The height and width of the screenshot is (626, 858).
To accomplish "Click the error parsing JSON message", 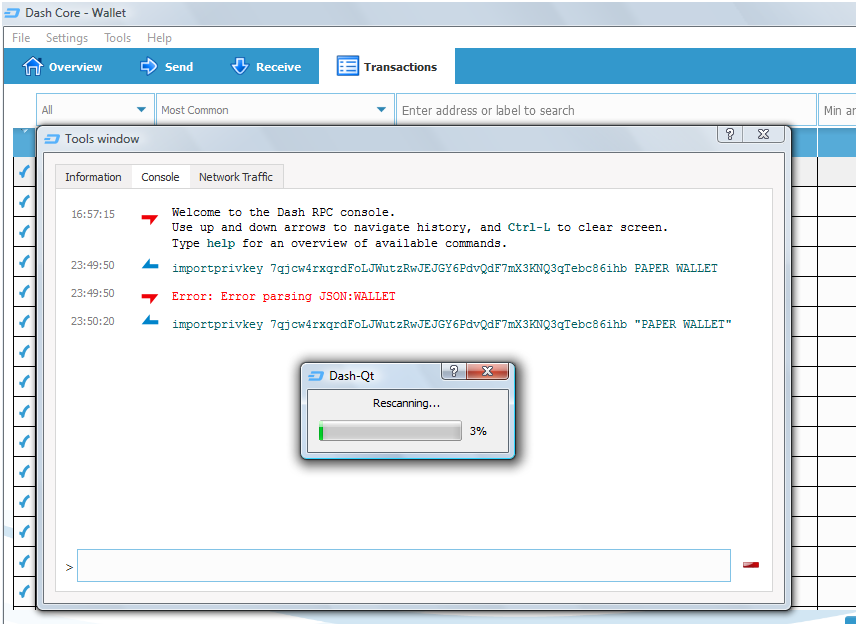I will pos(283,297).
